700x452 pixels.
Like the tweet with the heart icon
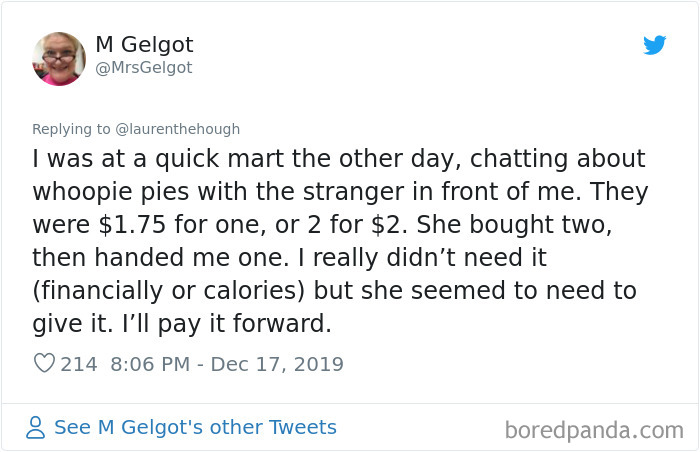44,363
